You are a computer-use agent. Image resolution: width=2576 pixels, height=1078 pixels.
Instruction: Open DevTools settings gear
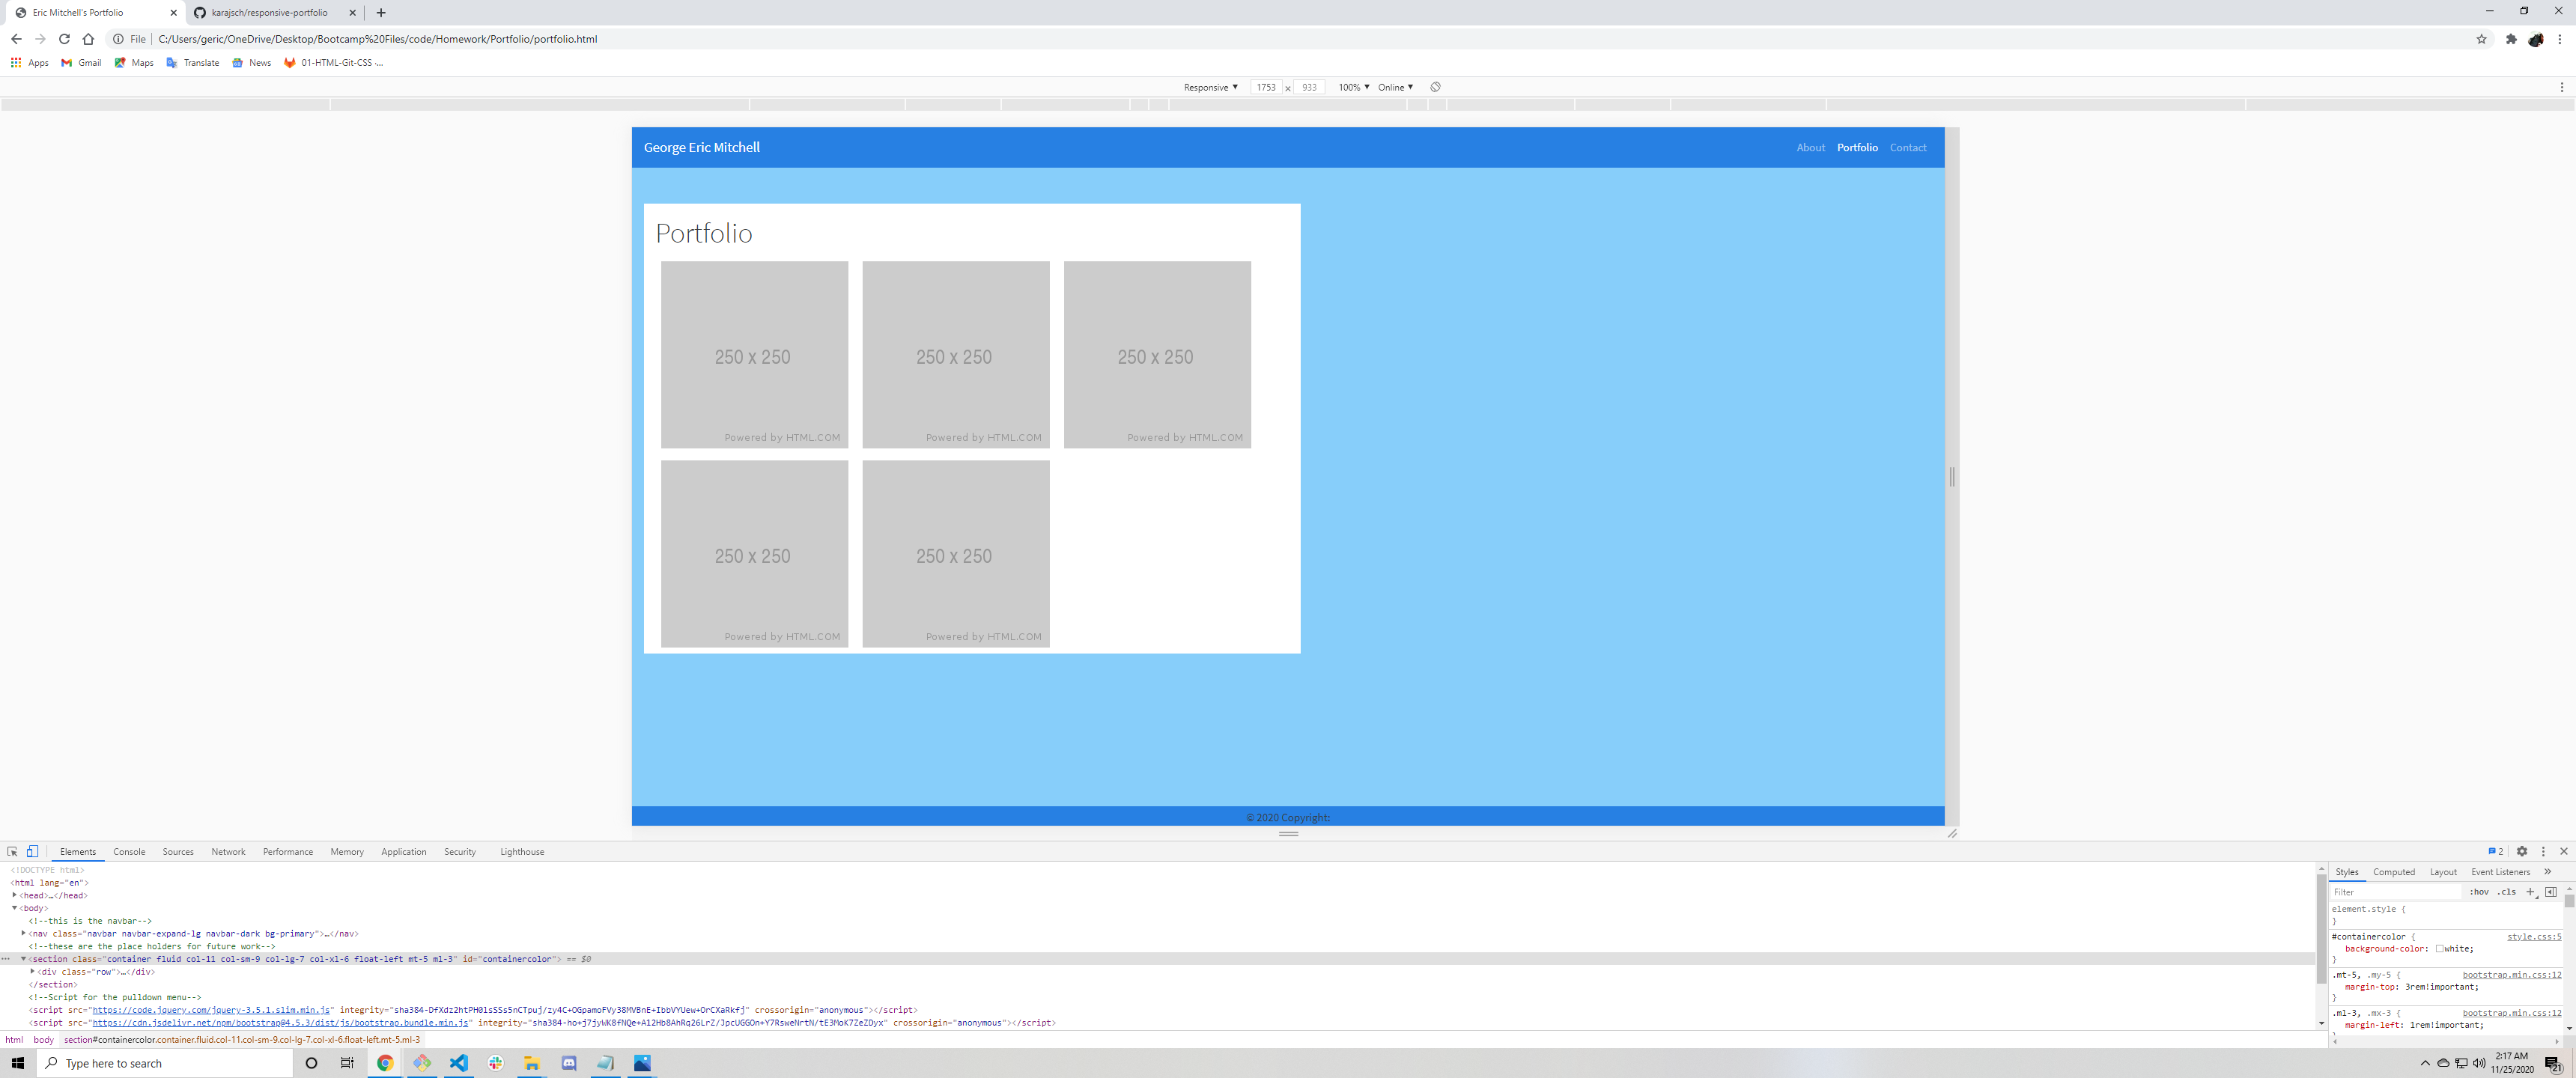2521,851
